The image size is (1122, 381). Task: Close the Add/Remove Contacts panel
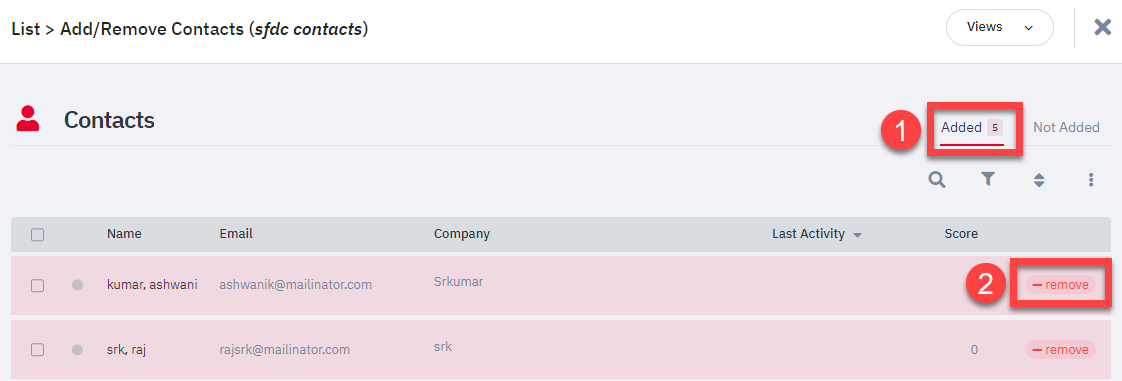[x=1103, y=27]
